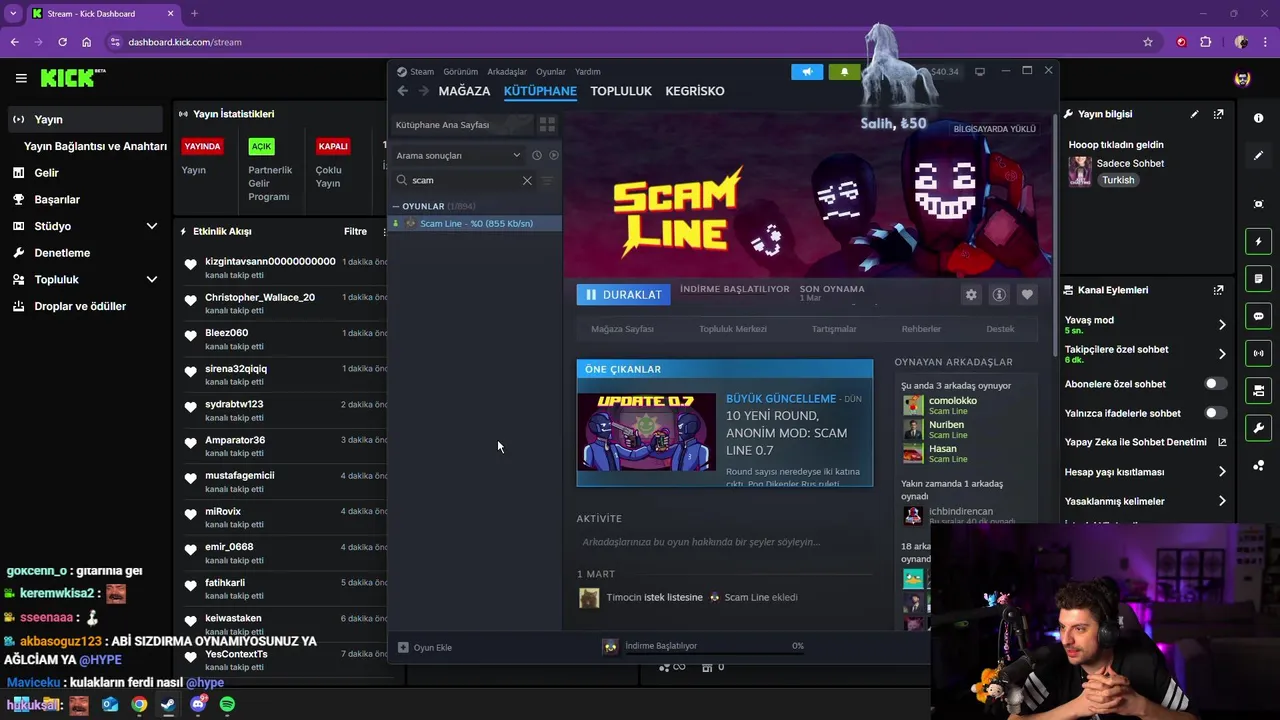1280x720 pixels.
Task: Switch library to grid view icon
Action: [x=547, y=125]
